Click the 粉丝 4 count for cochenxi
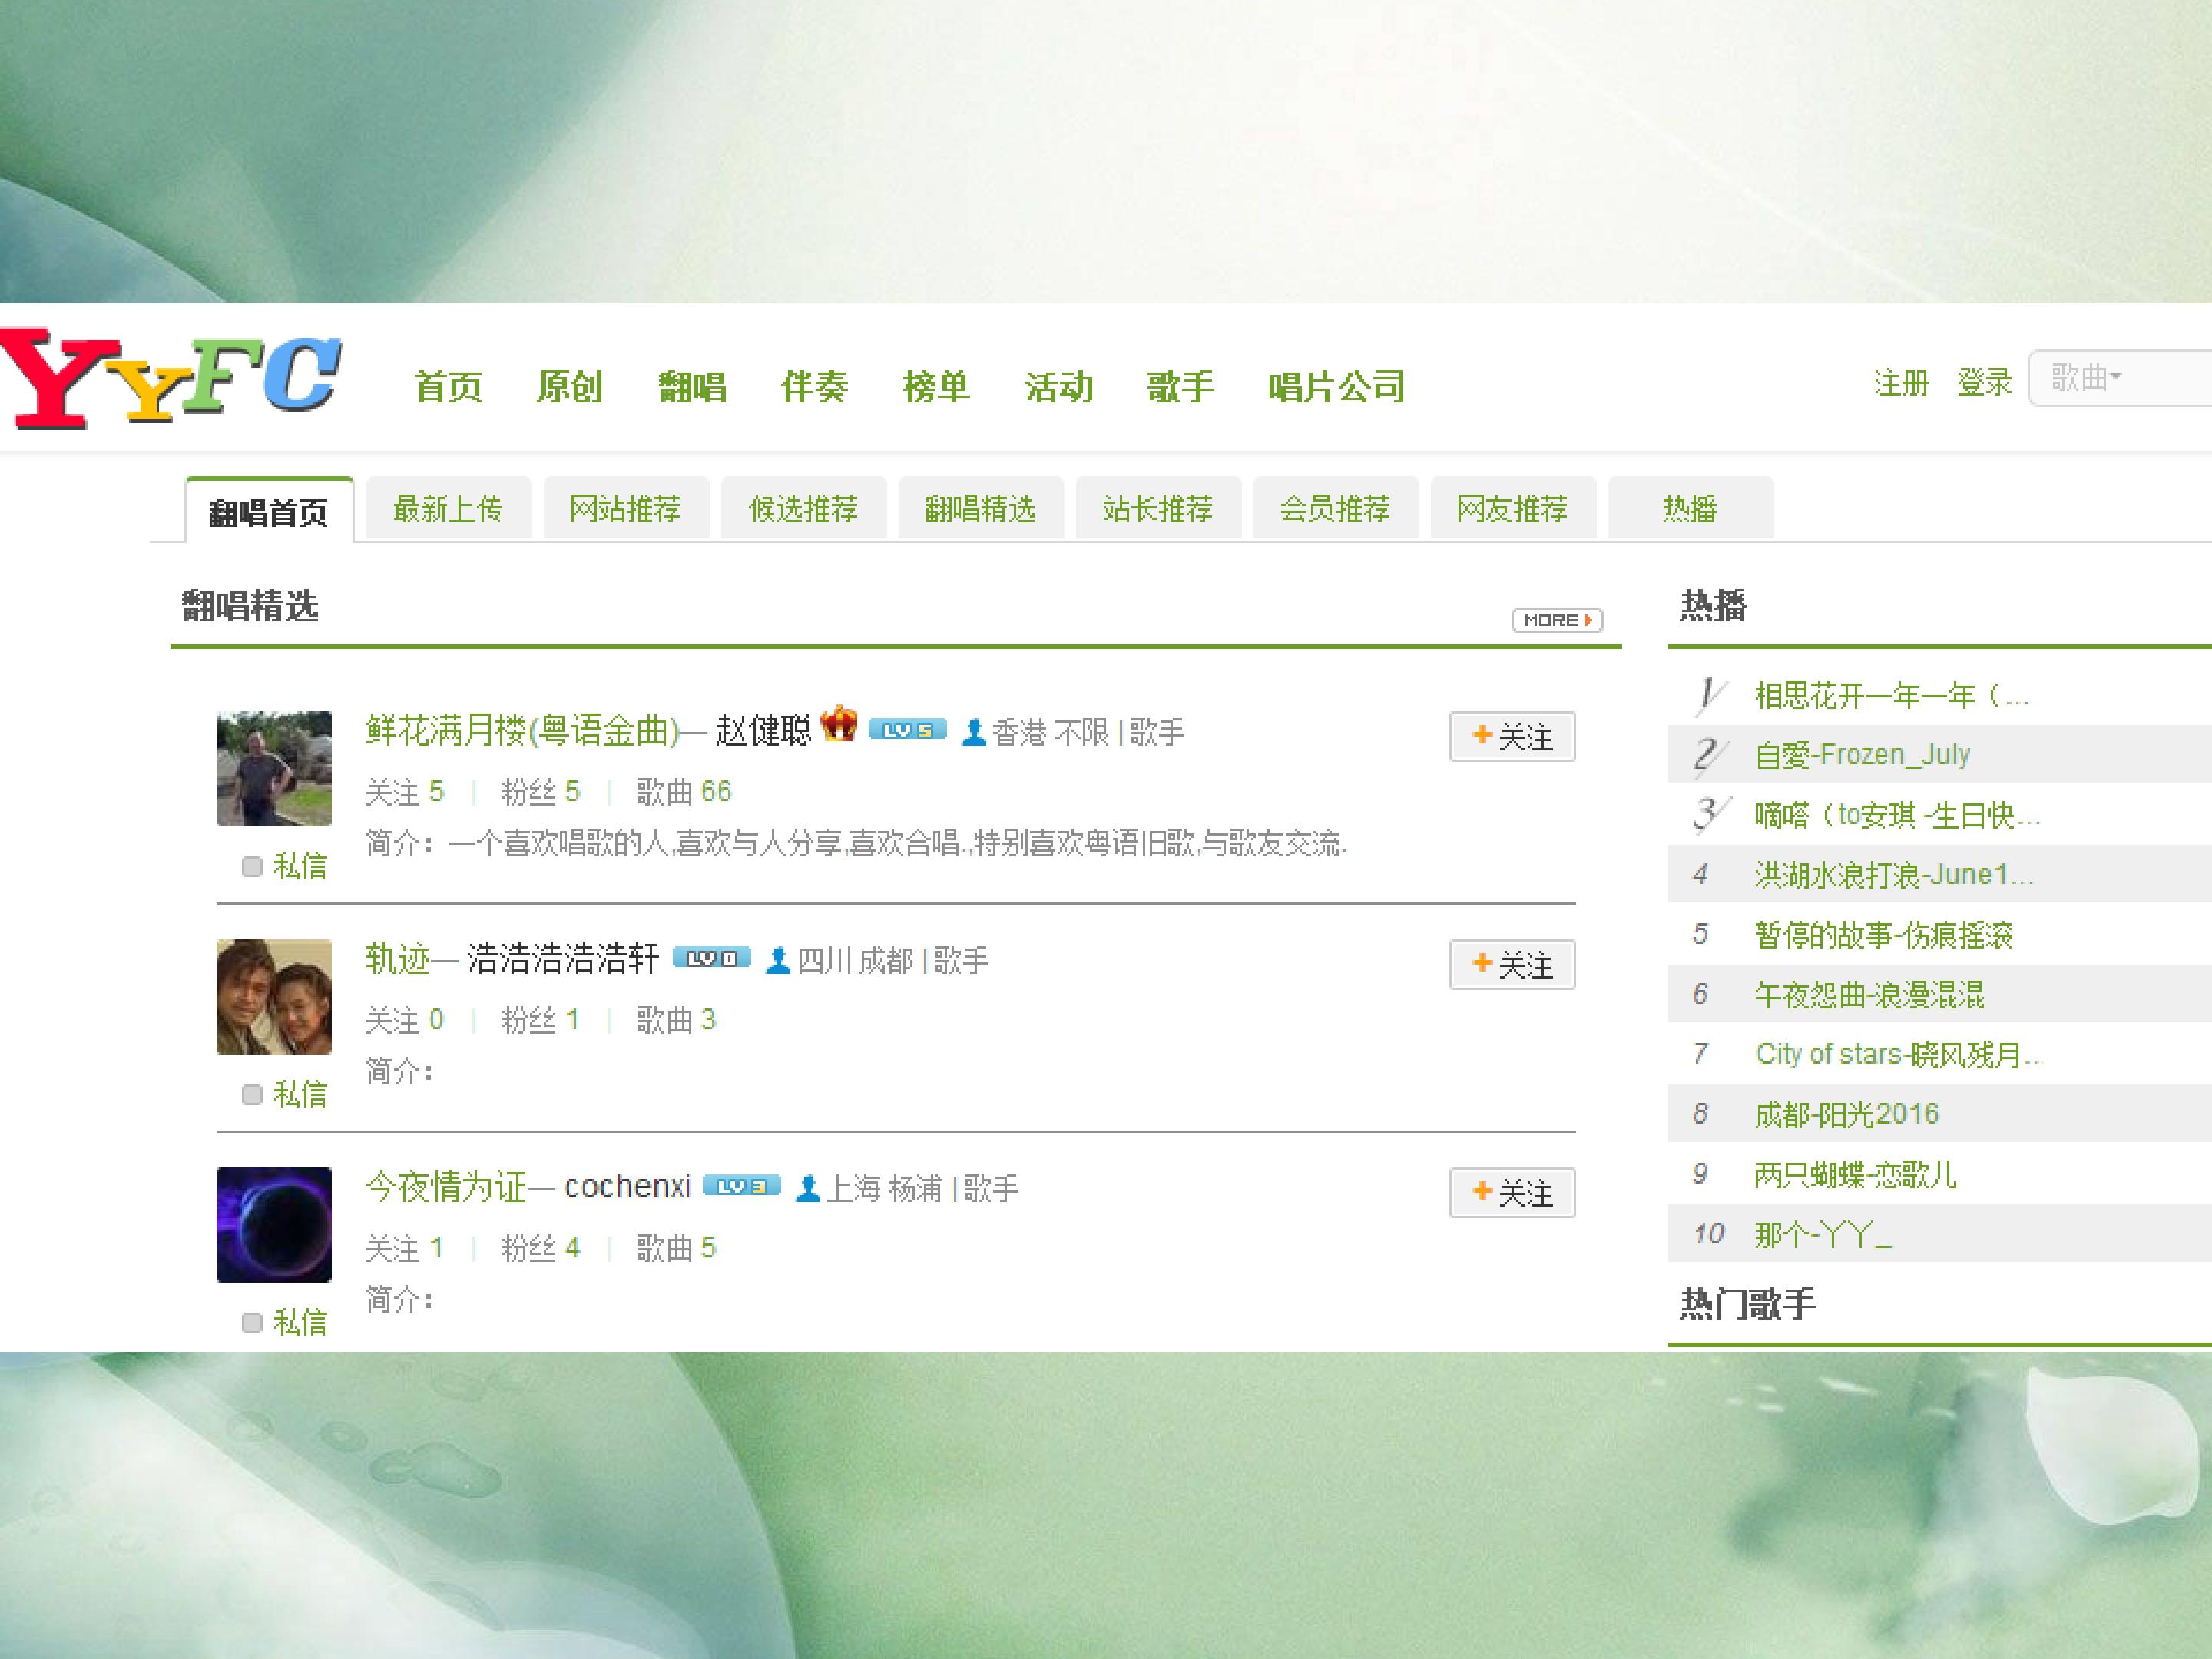The height and width of the screenshot is (1659, 2212). (x=540, y=1248)
